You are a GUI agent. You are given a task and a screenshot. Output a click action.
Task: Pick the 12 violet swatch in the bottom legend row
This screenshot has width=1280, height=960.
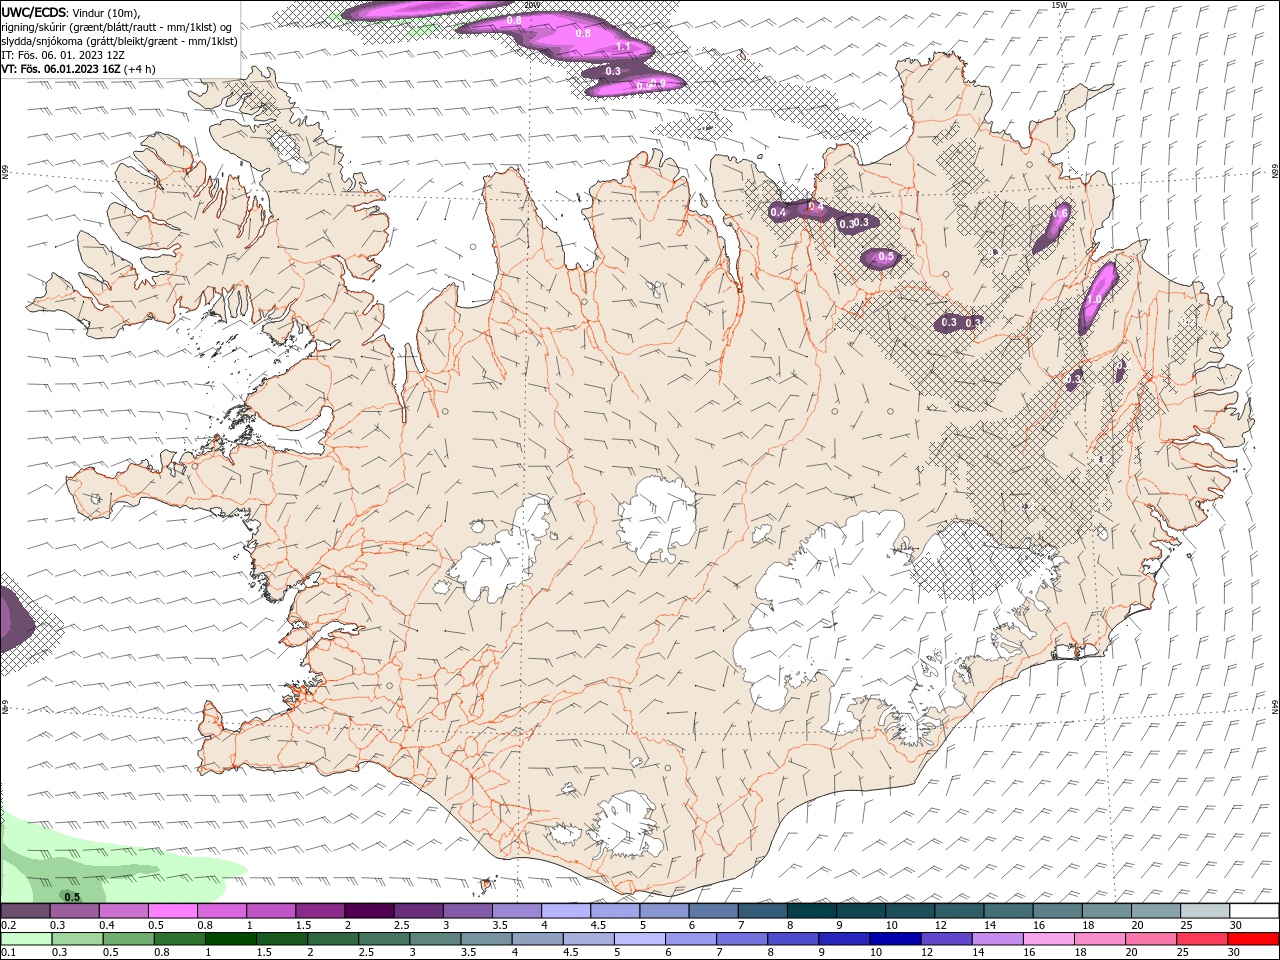coord(945,939)
